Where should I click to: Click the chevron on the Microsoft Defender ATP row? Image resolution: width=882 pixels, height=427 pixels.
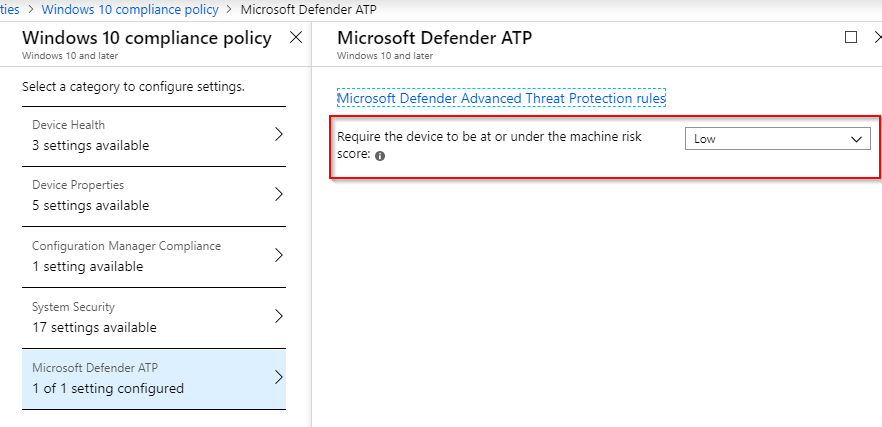coord(279,377)
